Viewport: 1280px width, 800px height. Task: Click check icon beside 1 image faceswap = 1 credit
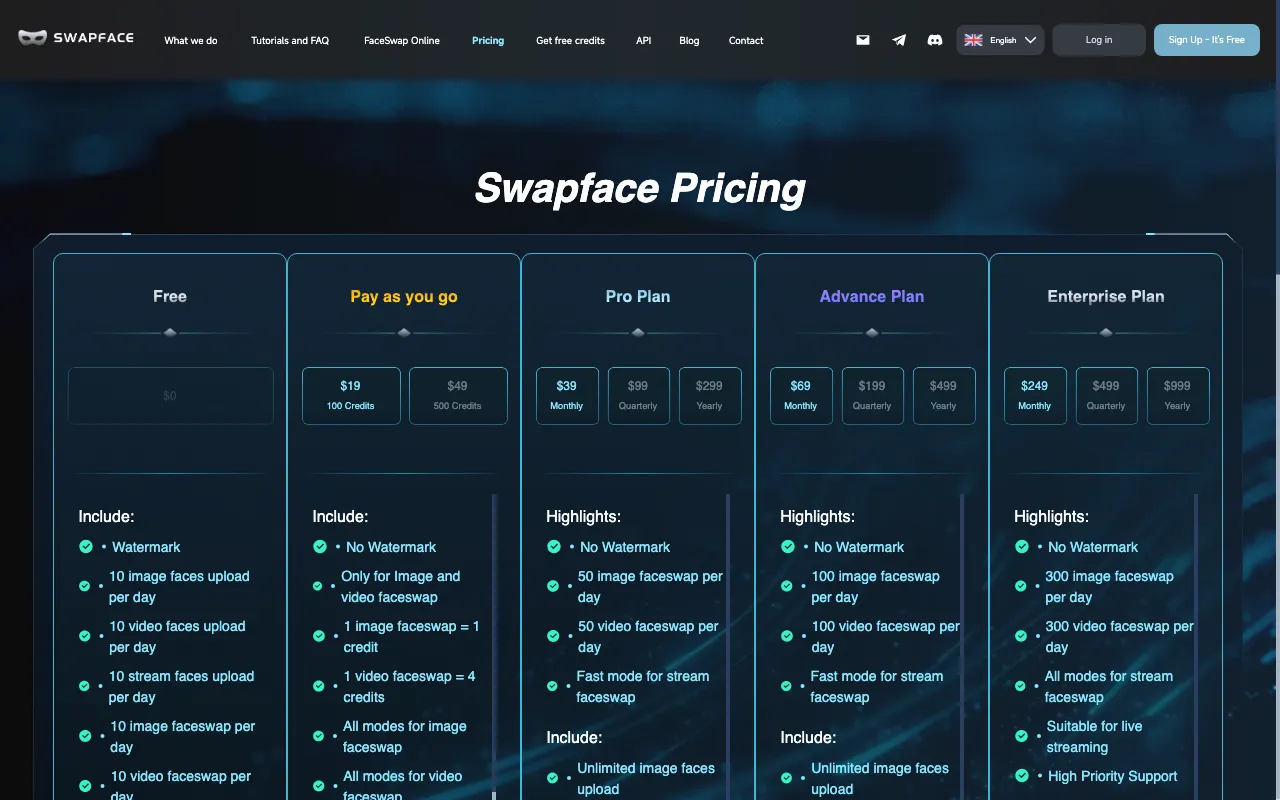[x=319, y=636]
